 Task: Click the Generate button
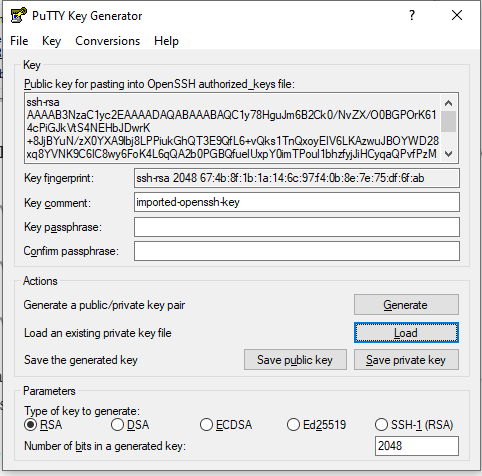tap(406, 305)
